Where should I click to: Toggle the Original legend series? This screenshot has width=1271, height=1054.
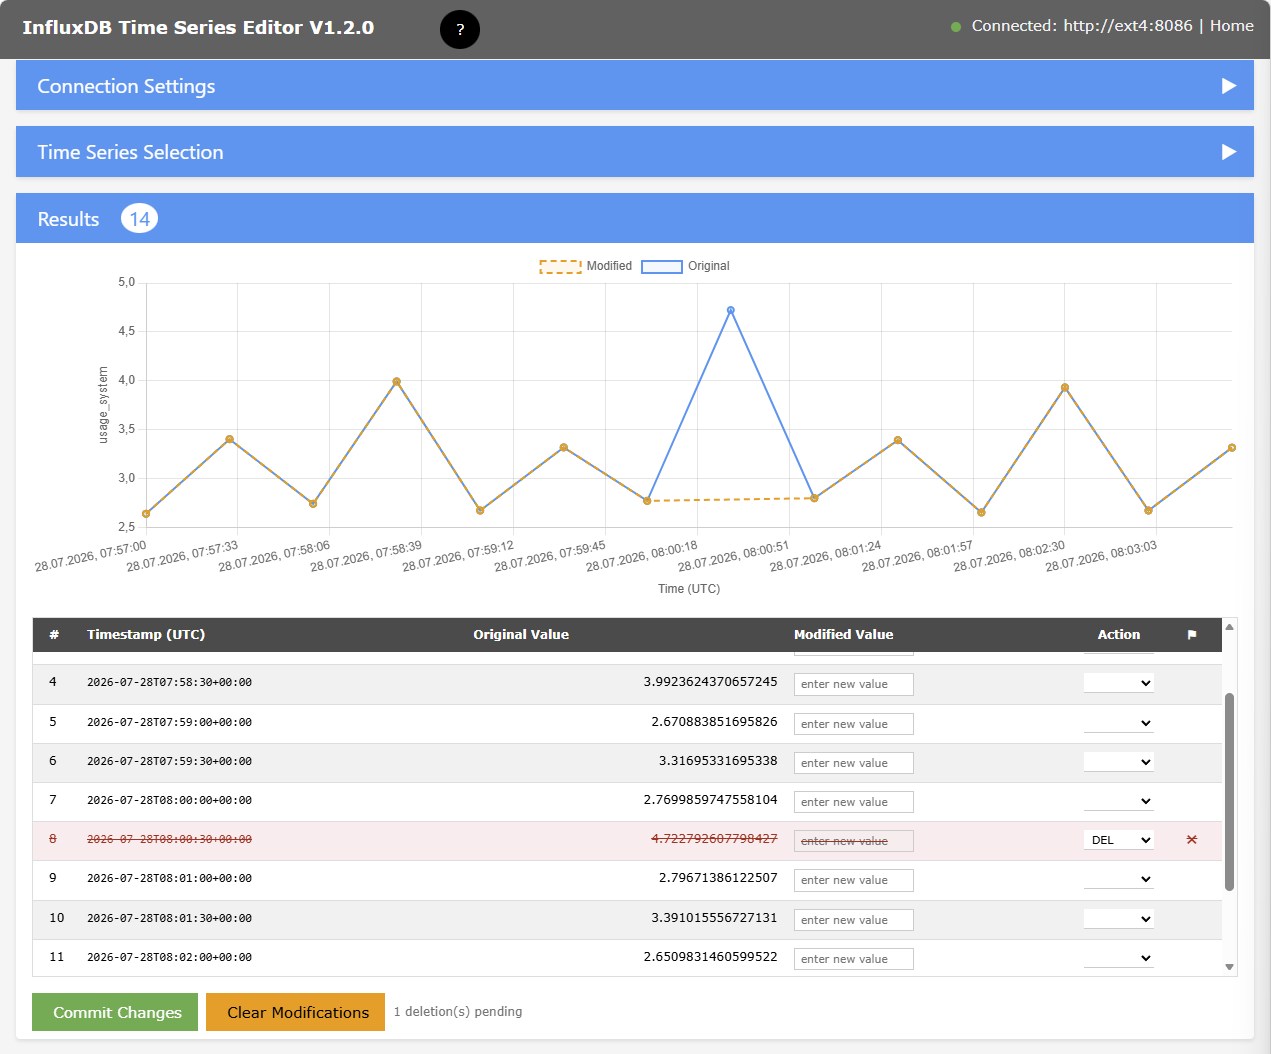click(686, 266)
